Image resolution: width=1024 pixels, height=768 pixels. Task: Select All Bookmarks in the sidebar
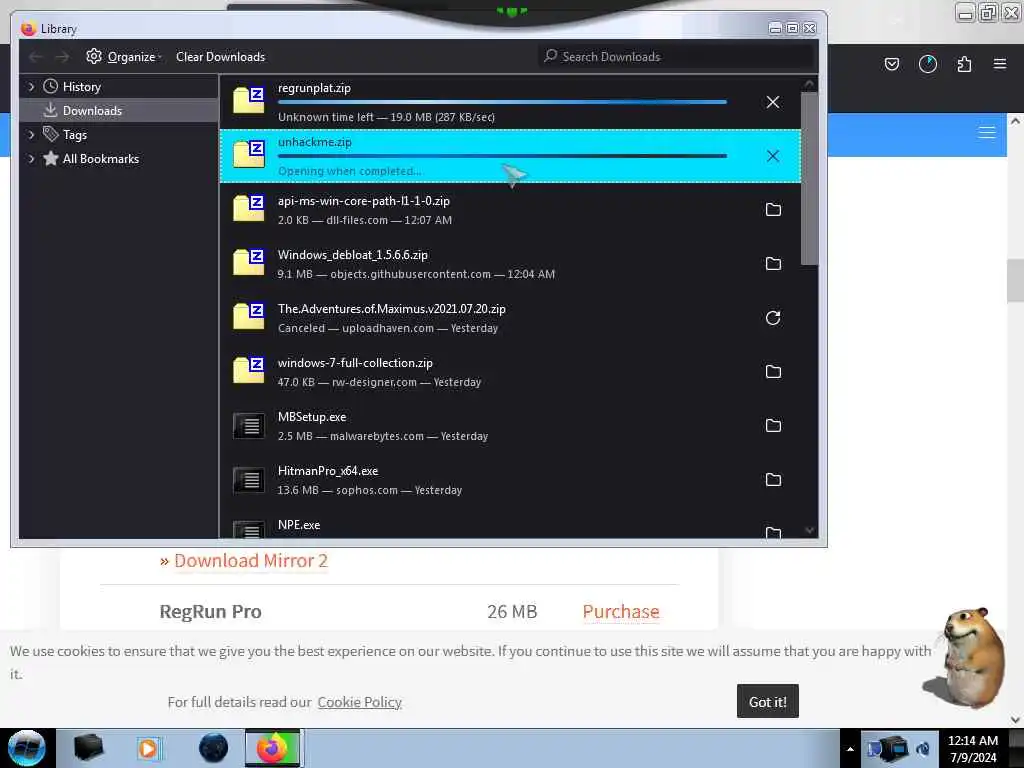coord(119,159)
